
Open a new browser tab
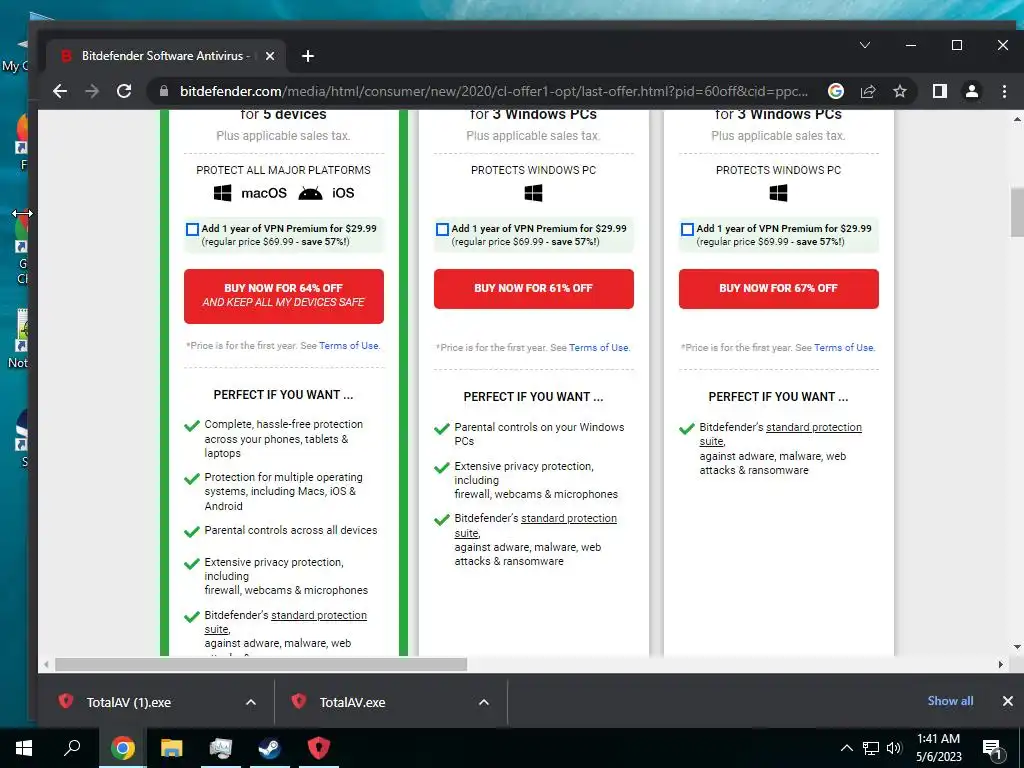(x=308, y=56)
